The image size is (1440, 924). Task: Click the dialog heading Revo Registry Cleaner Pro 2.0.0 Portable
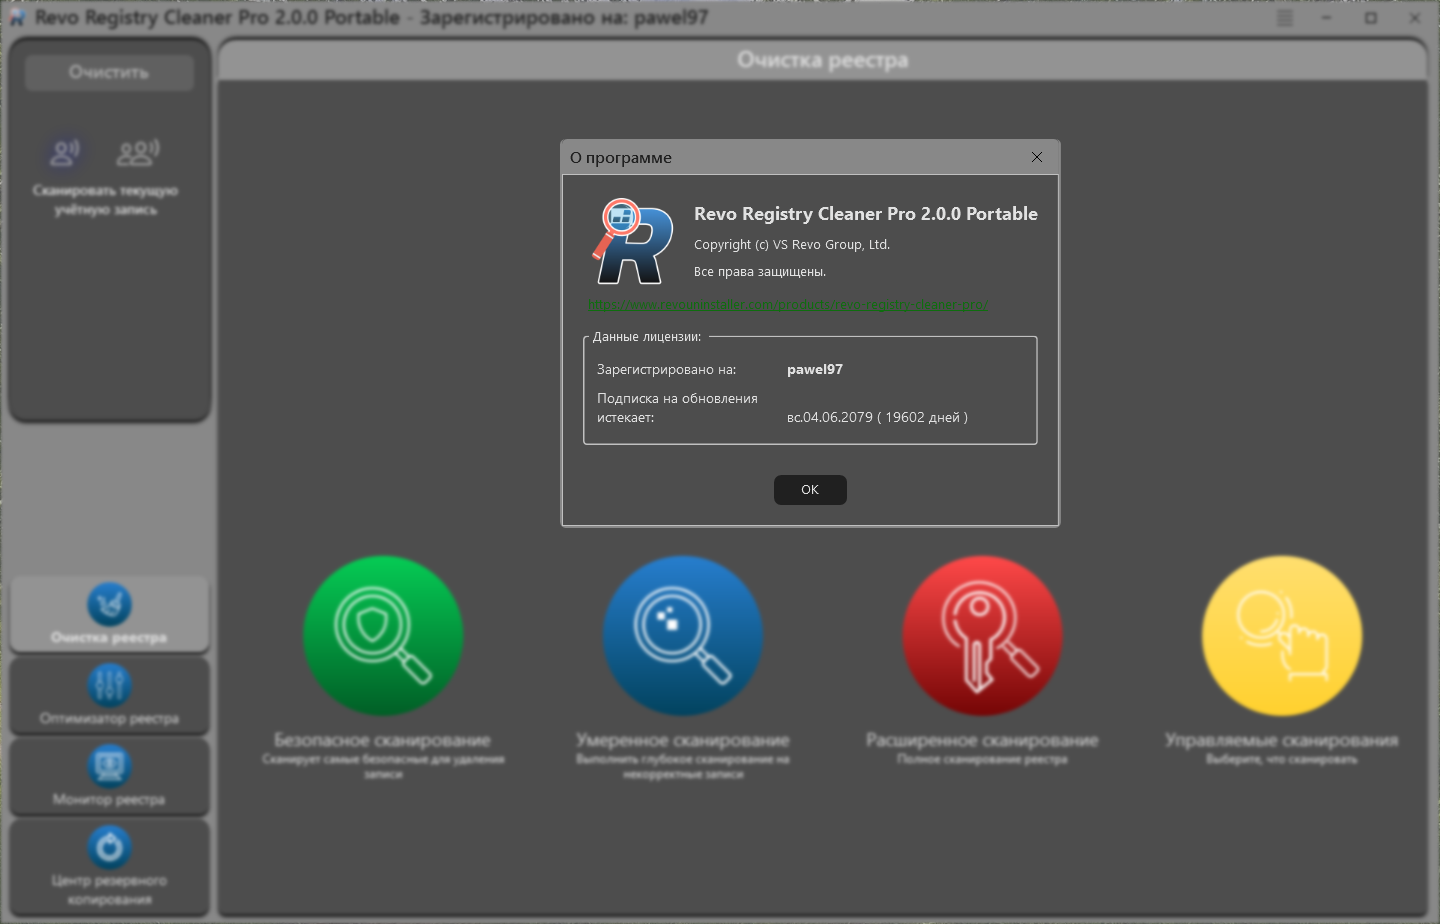coord(866,213)
